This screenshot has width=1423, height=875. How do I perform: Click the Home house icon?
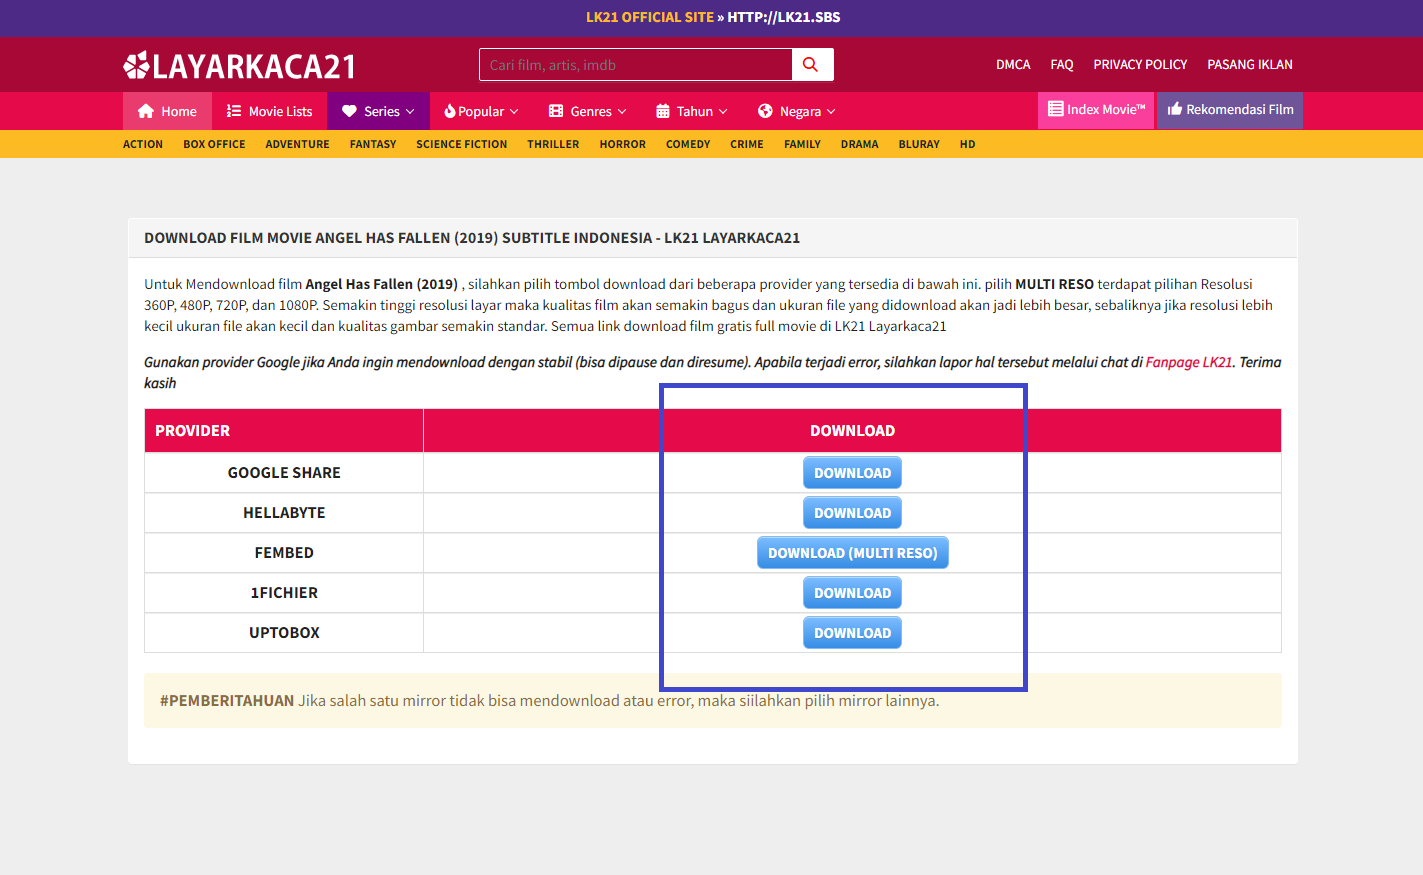coord(146,111)
